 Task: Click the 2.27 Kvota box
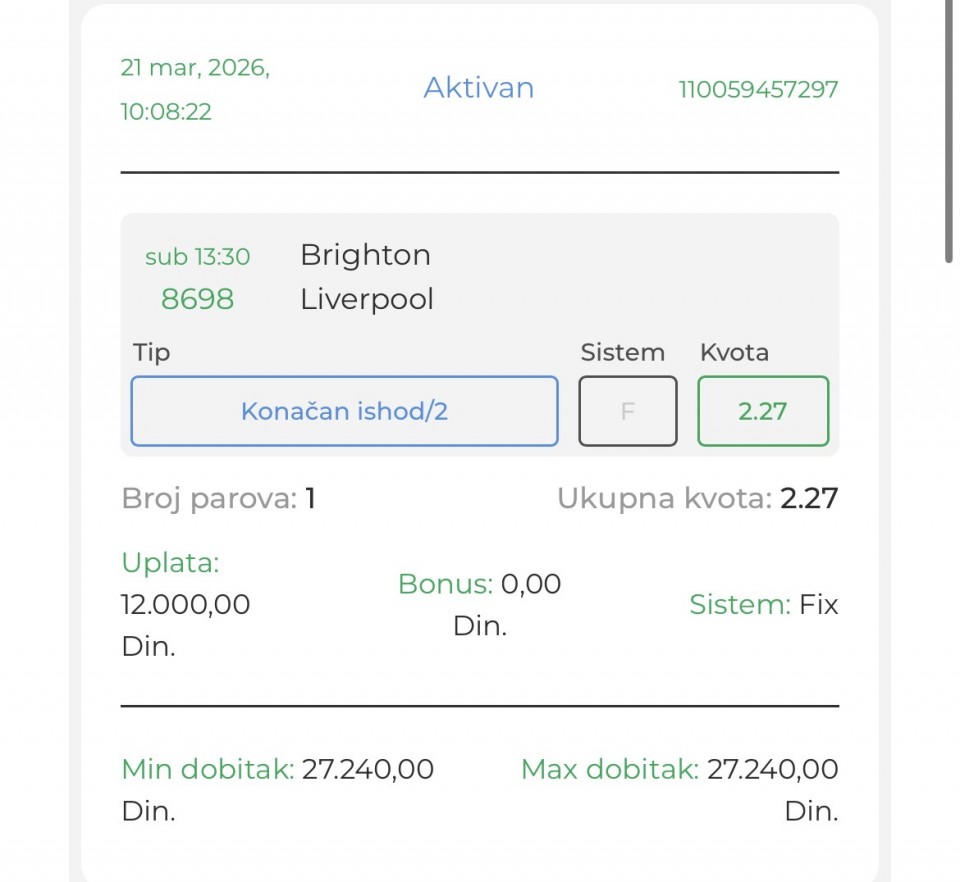[x=762, y=411]
